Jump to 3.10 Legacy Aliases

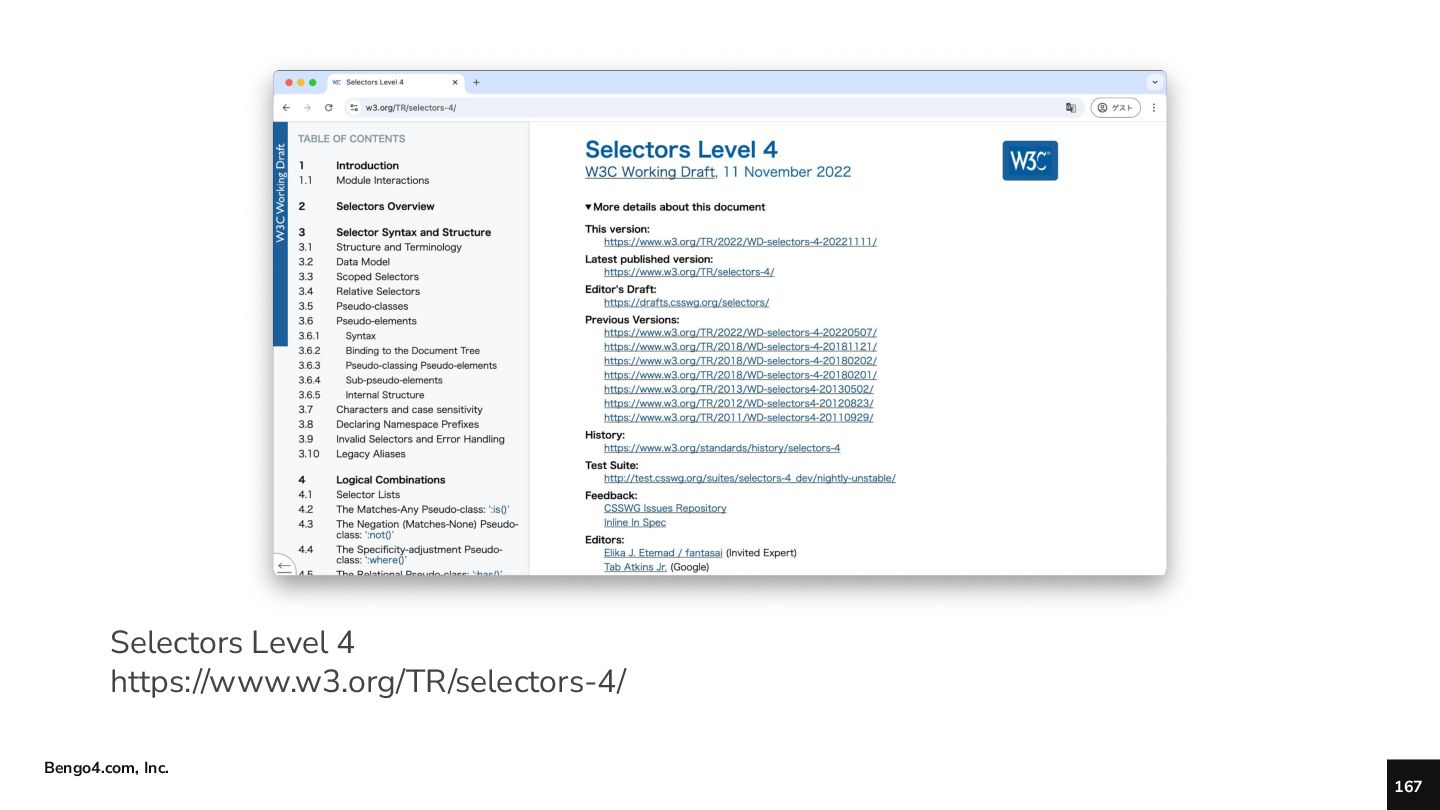point(371,454)
